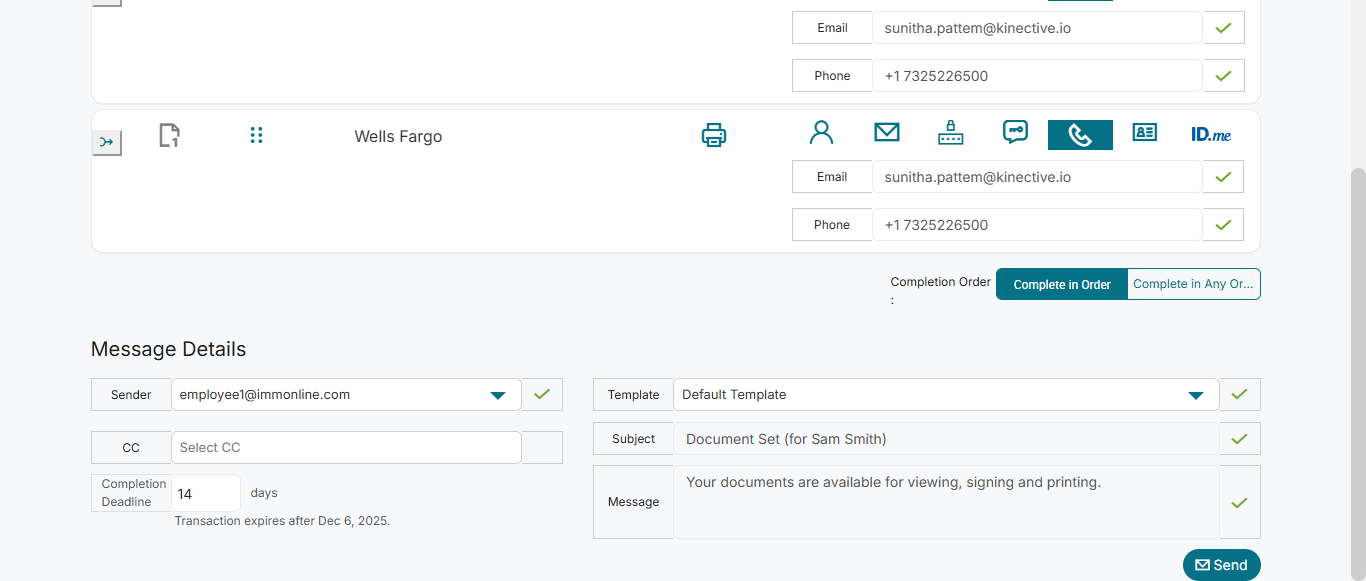Screen dimensions: 1366x581
Task: Select Complete in Order option
Action: 1062,284
